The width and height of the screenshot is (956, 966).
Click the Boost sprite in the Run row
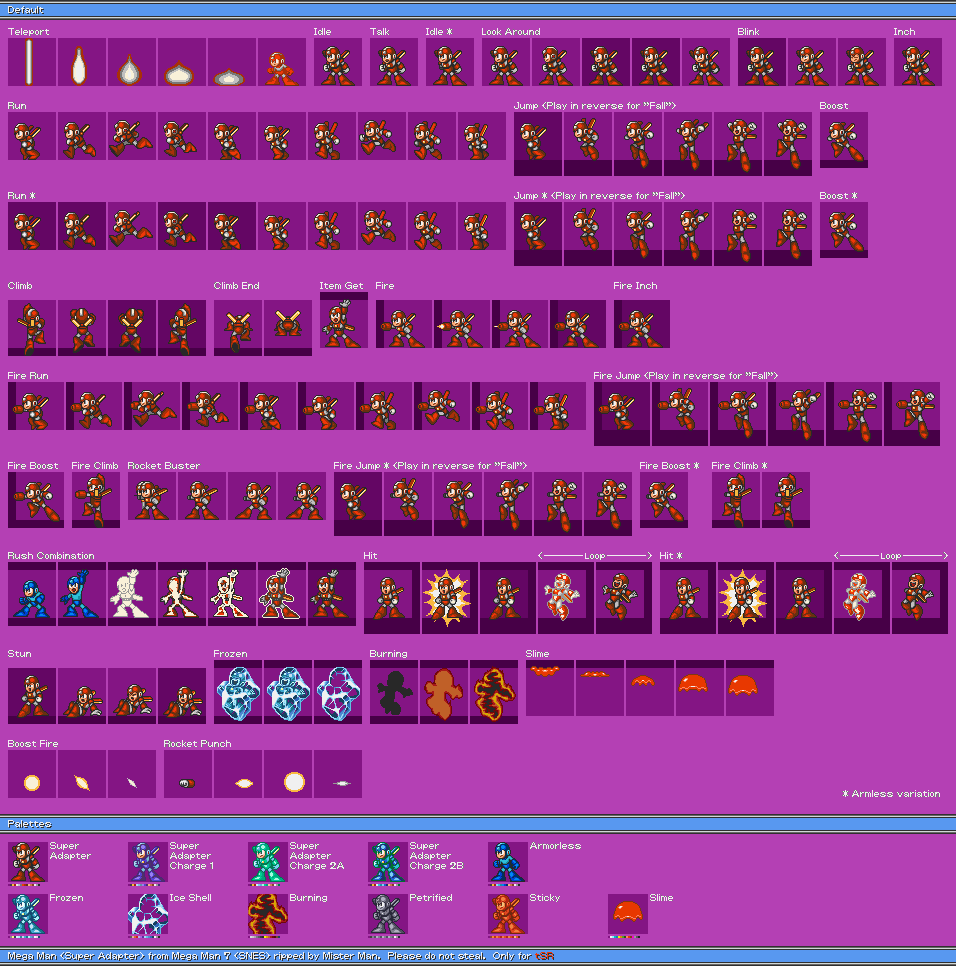843,140
